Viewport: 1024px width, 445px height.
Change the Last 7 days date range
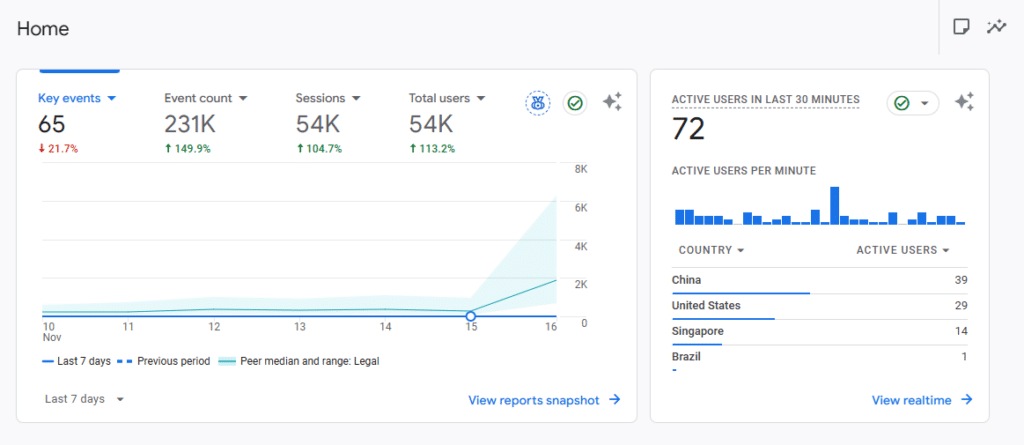tap(84, 399)
